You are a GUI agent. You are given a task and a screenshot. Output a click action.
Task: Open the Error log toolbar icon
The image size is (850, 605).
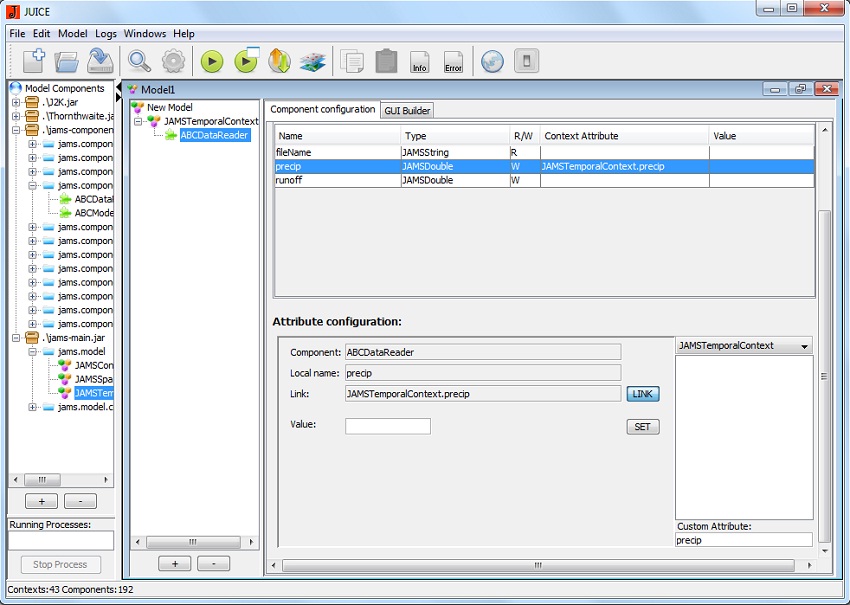(x=453, y=62)
